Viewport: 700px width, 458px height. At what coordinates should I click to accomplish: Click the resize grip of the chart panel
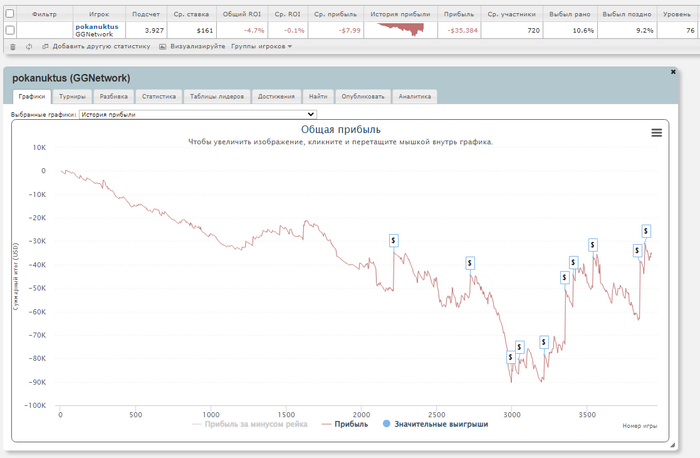point(672,445)
